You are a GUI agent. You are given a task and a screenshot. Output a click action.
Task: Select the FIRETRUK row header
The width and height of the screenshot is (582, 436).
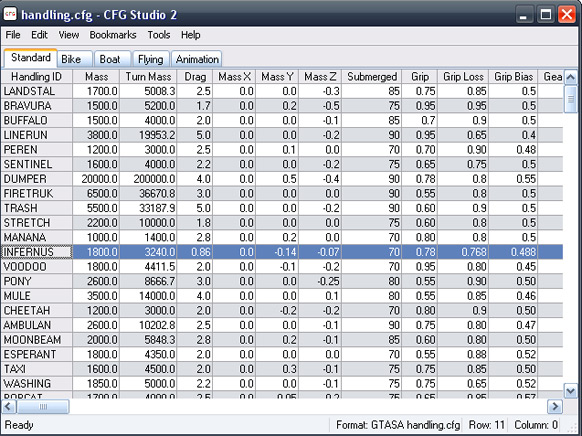click(36, 194)
